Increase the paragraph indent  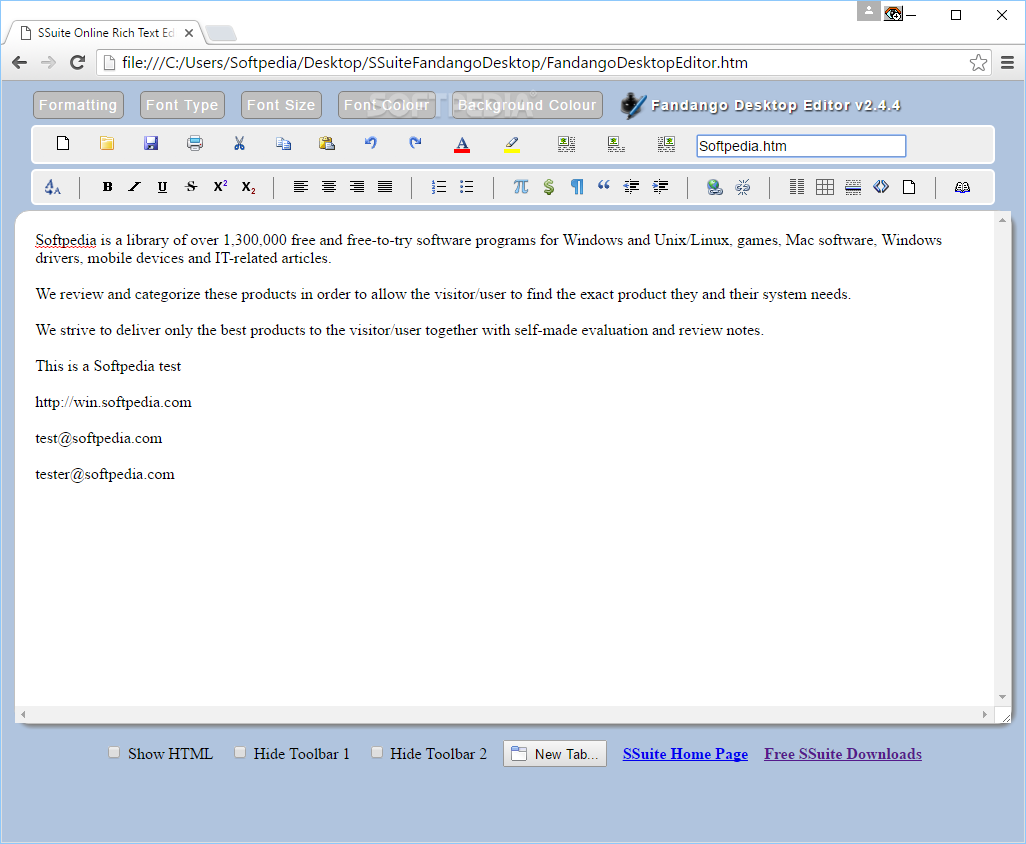[661, 187]
